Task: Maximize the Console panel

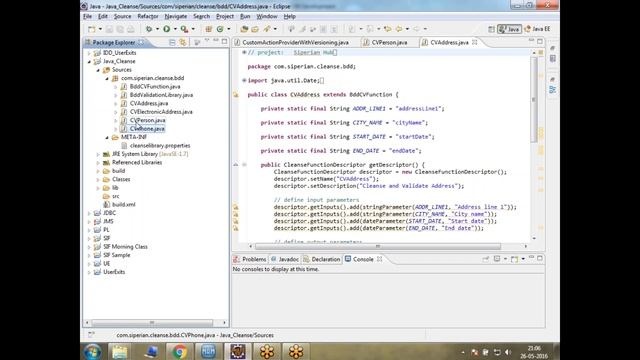Action: 540,258
